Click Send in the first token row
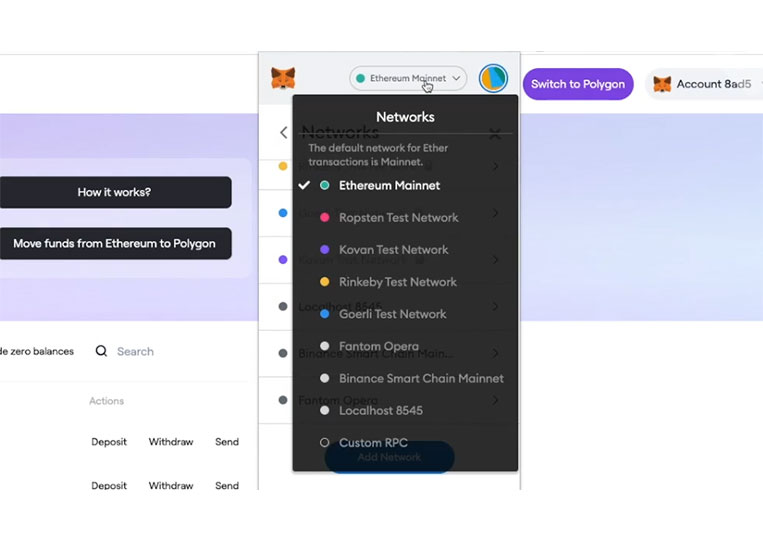763x541 pixels. [227, 442]
